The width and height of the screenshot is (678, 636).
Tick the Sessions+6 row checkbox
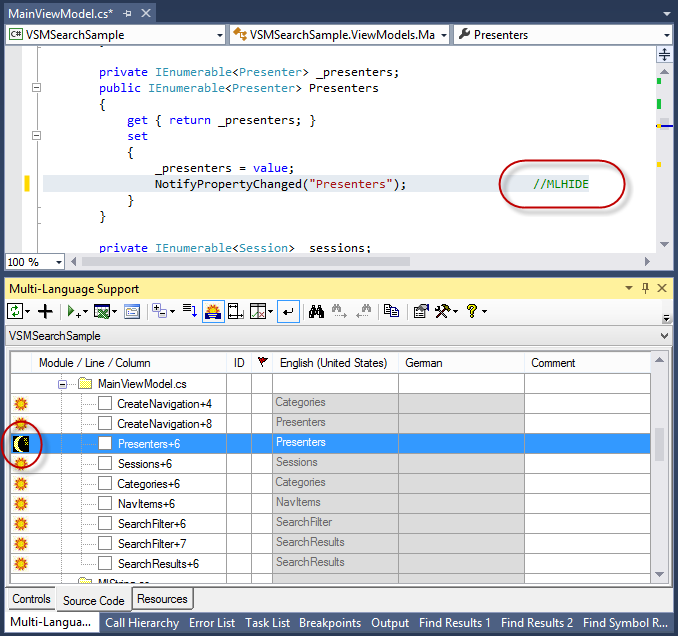[105, 463]
